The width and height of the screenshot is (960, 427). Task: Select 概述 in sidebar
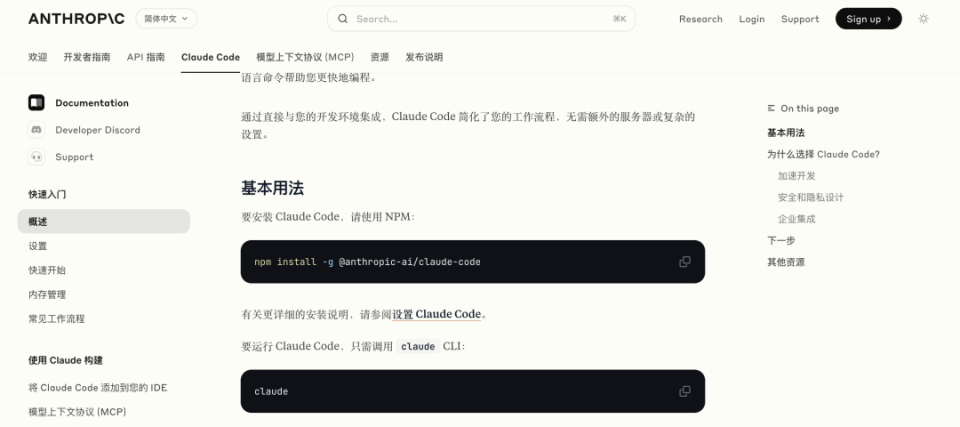[x=103, y=221]
